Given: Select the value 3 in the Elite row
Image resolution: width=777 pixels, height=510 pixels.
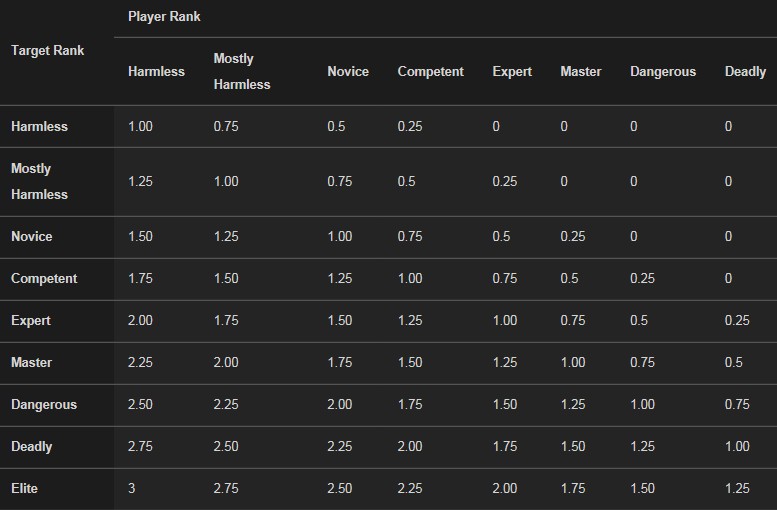Looking at the screenshot, I should point(131,489).
